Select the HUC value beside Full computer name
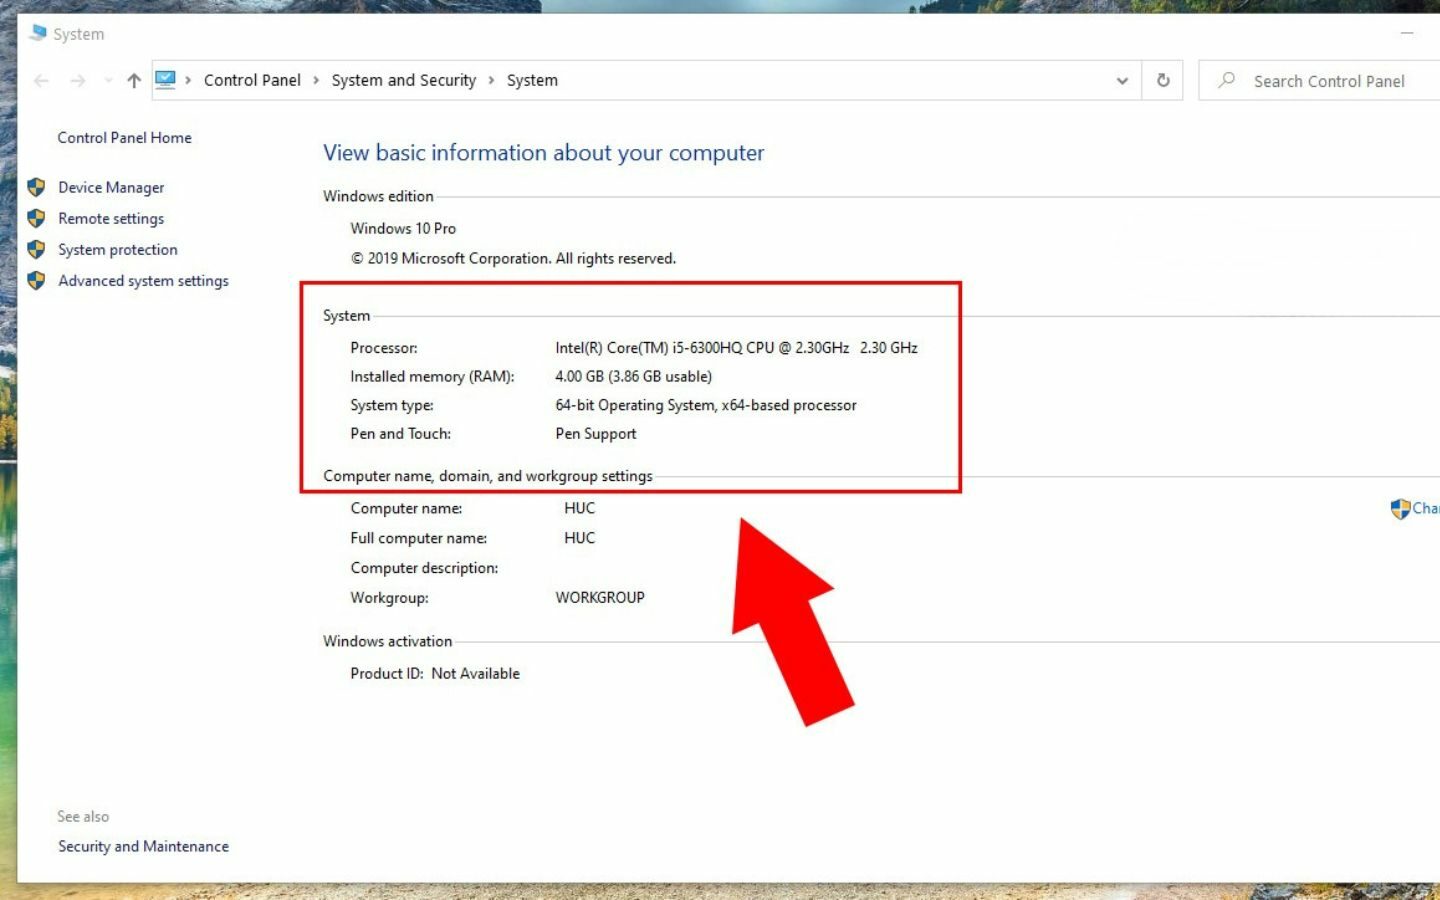This screenshot has height=900, width=1440. tap(579, 538)
